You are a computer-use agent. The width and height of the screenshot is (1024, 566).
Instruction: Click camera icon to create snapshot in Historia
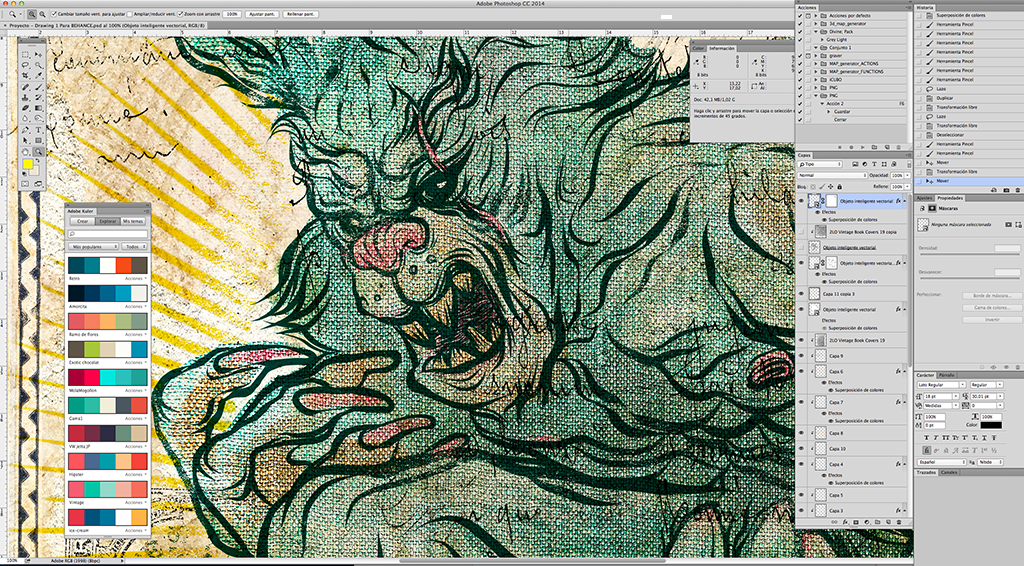(x=1006, y=190)
